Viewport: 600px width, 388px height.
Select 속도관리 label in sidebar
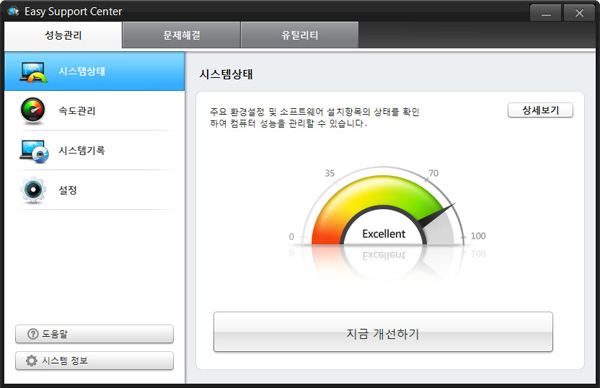click(x=77, y=111)
